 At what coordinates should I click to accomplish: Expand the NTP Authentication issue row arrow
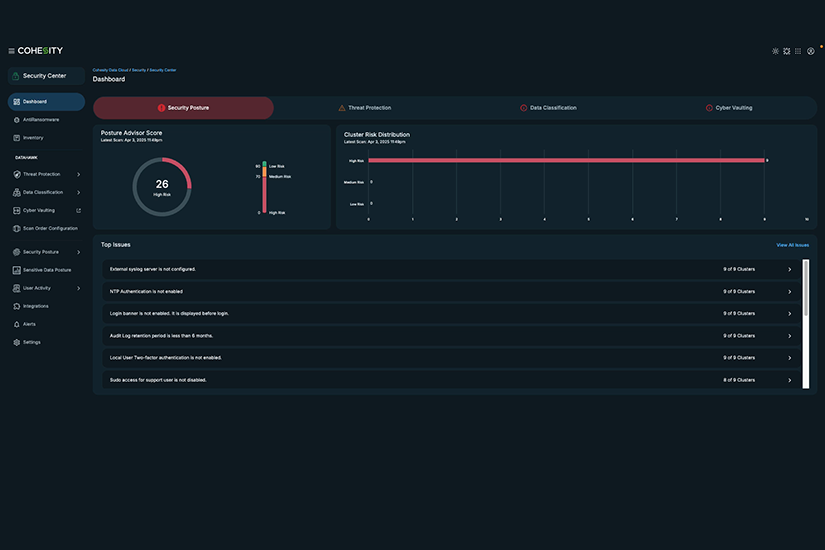click(x=789, y=291)
